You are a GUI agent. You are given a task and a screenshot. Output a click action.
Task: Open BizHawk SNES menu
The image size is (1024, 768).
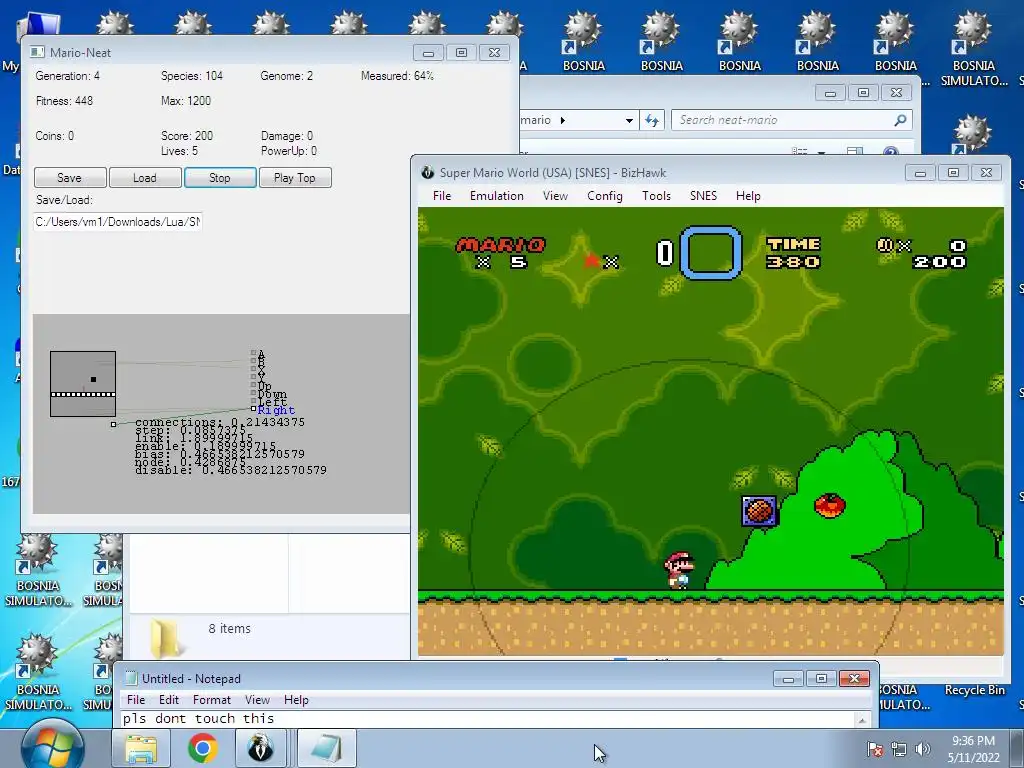tap(703, 196)
